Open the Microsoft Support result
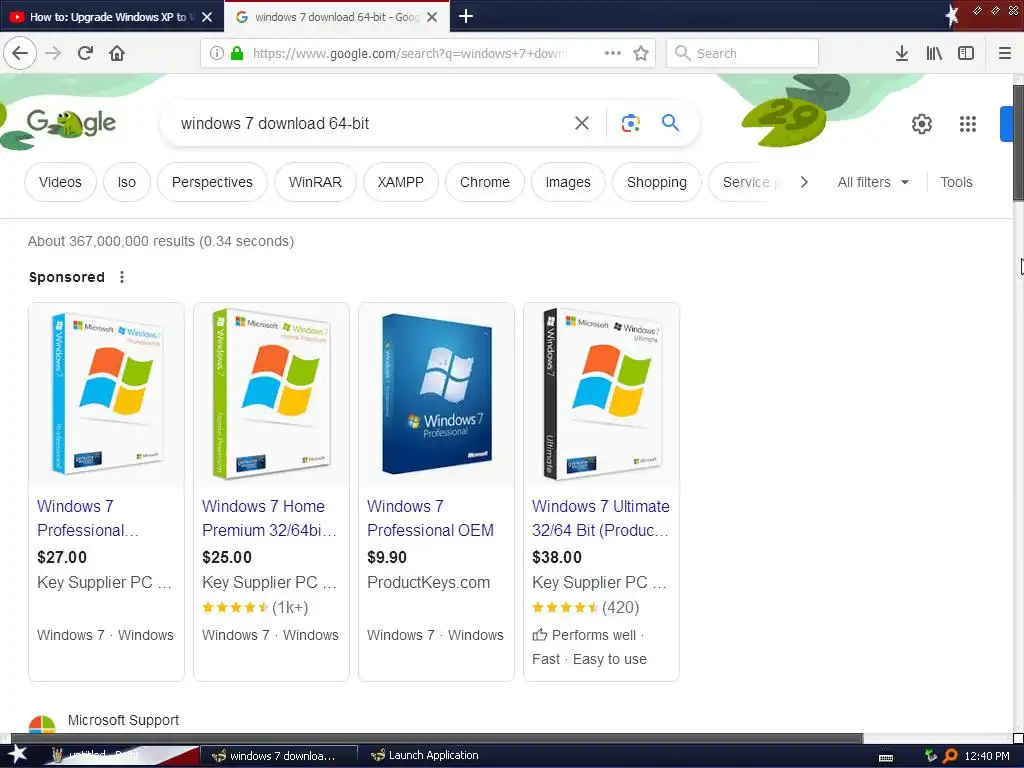Image resolution: width=1024 pixels, height=768 pixels. pyautogui.click(x=123, y=720)
